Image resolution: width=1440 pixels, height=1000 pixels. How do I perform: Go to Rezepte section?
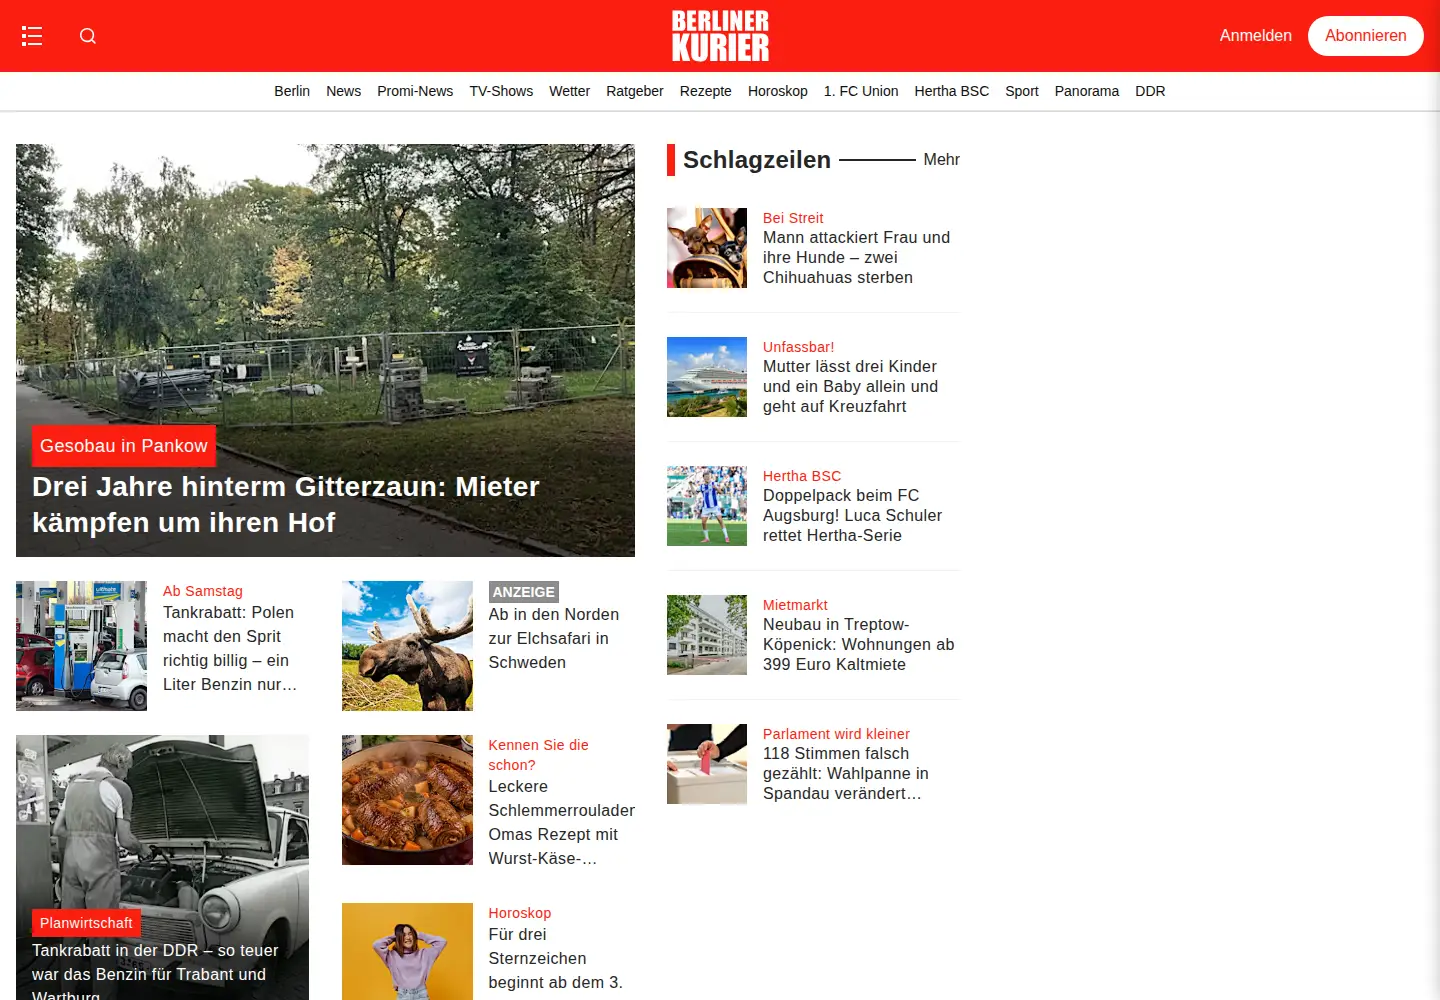tap(705, 91)
